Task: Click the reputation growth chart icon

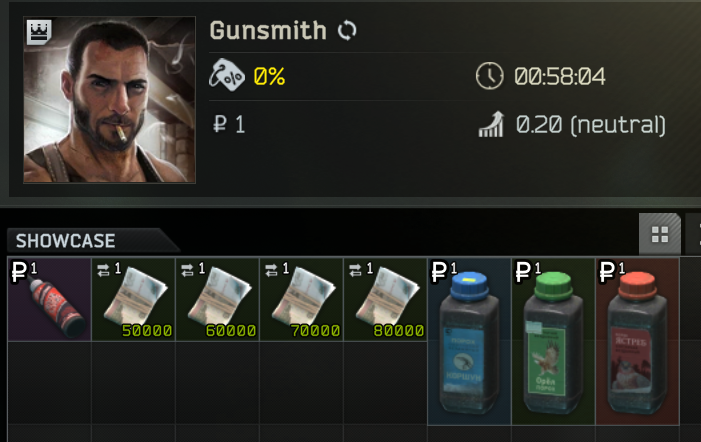Action: 491,124
